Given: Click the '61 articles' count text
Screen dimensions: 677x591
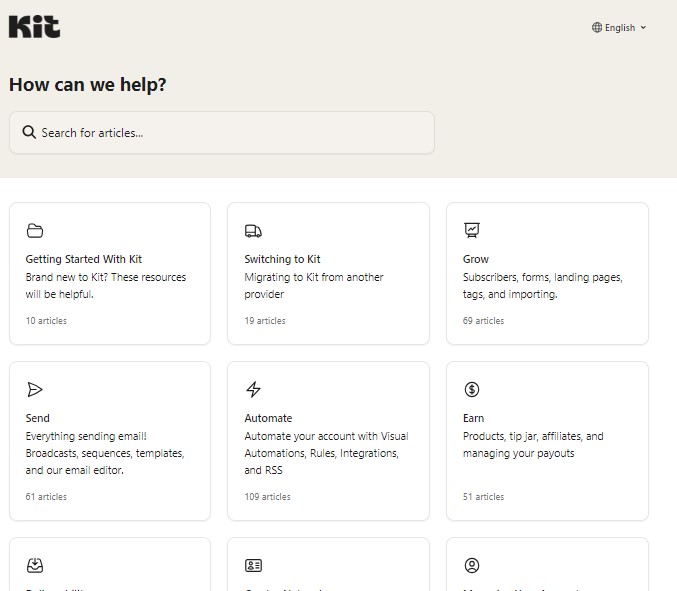Looking at the screenshot, I should [46, 496].
